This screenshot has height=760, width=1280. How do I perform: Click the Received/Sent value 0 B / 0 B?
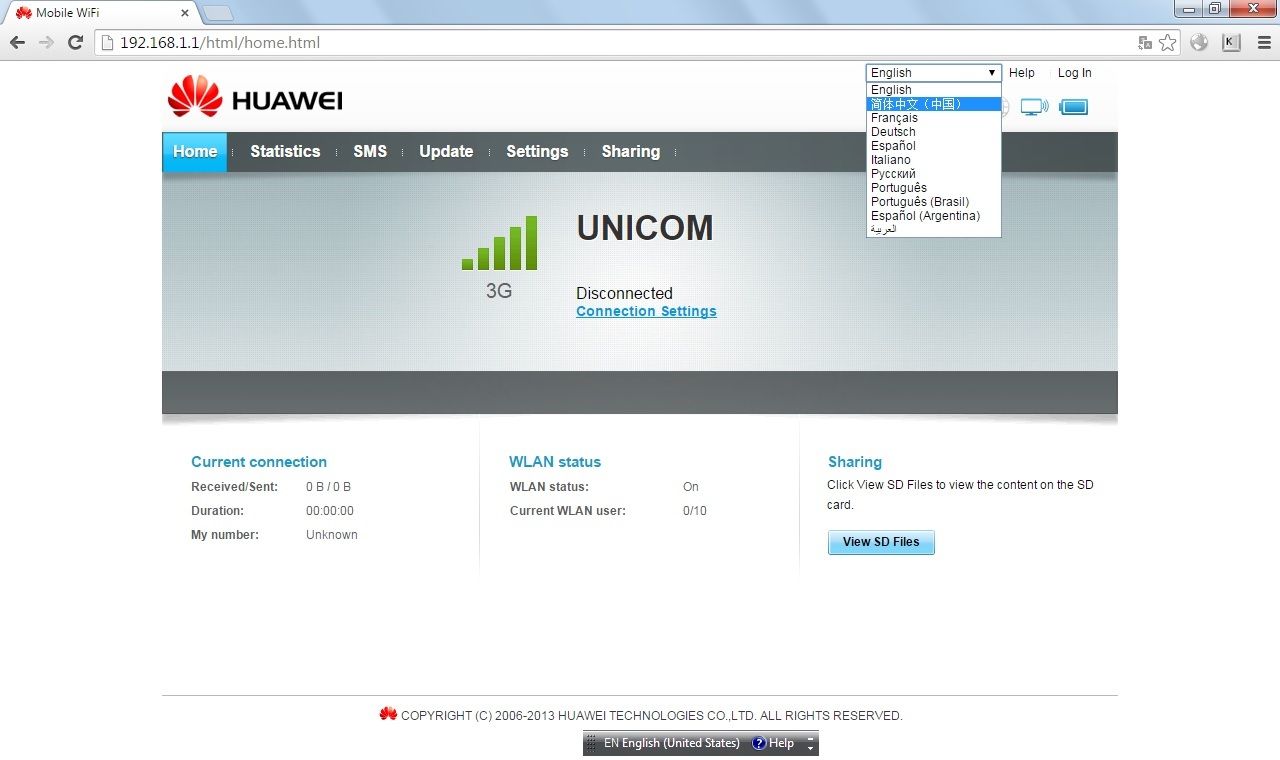pyautogui.click(x=329, y=487)
